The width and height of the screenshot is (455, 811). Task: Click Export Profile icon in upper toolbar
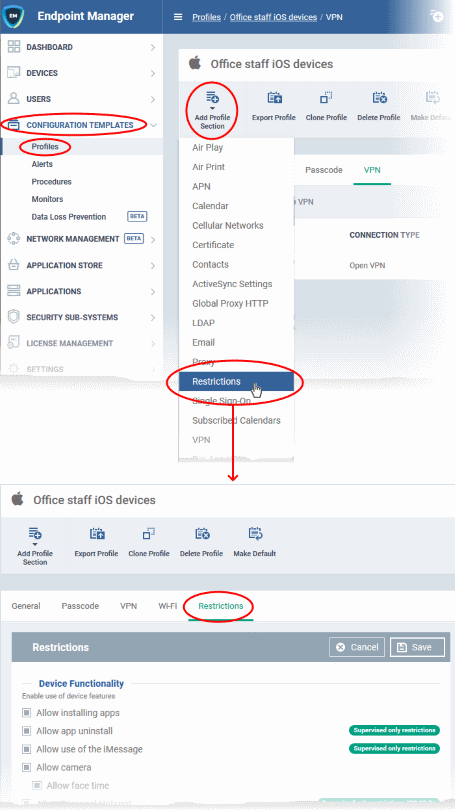pyautogui.click(x=274, y=98)
